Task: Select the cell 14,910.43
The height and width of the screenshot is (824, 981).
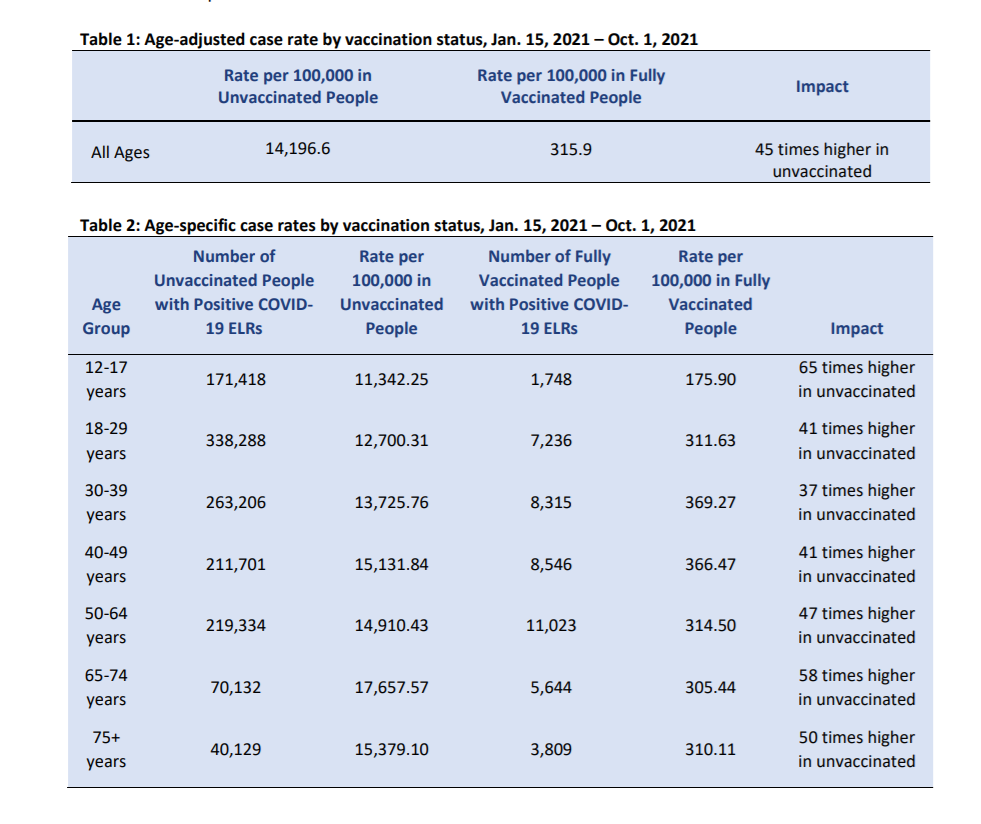Action: coord(392,626)
